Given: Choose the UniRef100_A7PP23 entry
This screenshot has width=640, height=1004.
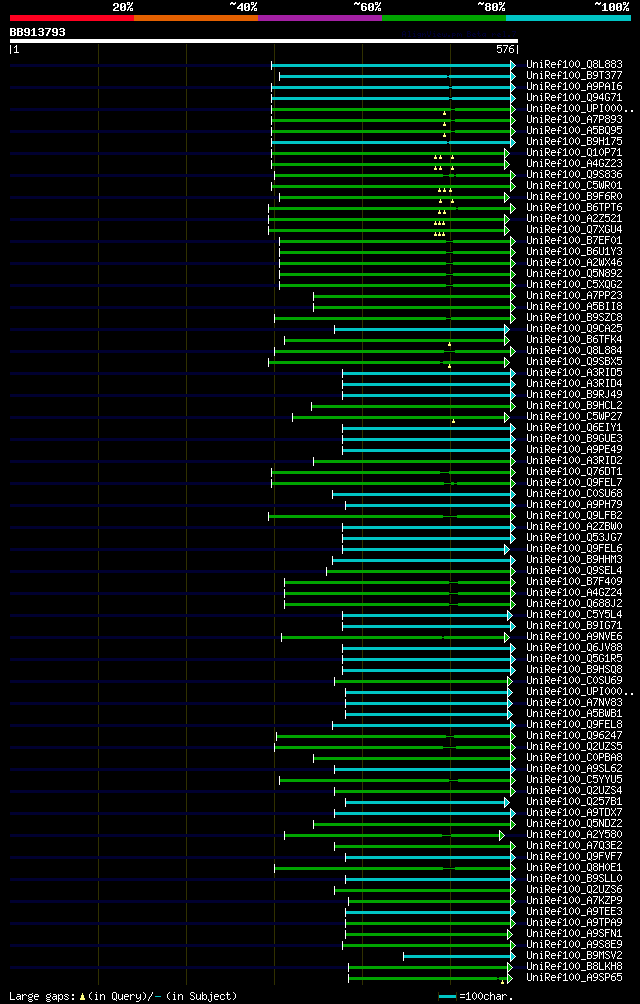Looking at the screenshot, I should point(574,295).
